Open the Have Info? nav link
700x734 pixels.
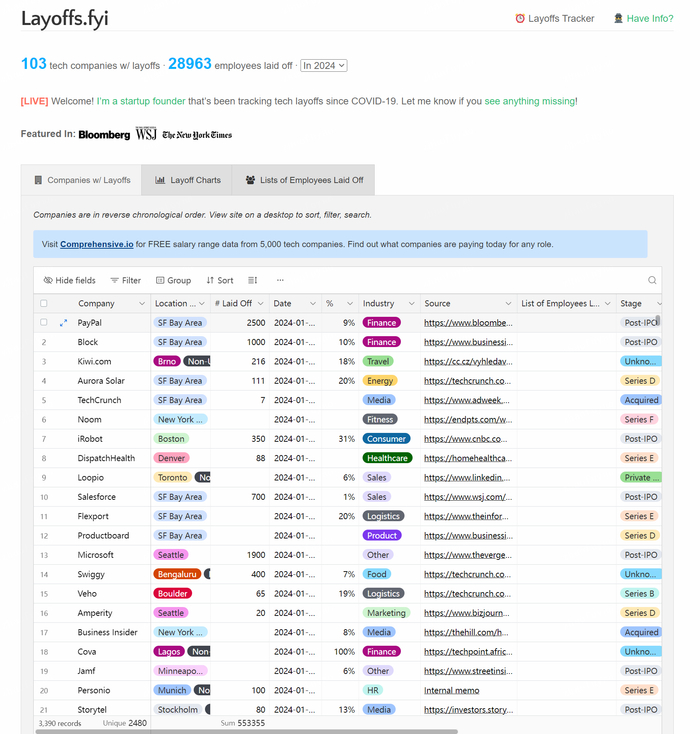644,18
